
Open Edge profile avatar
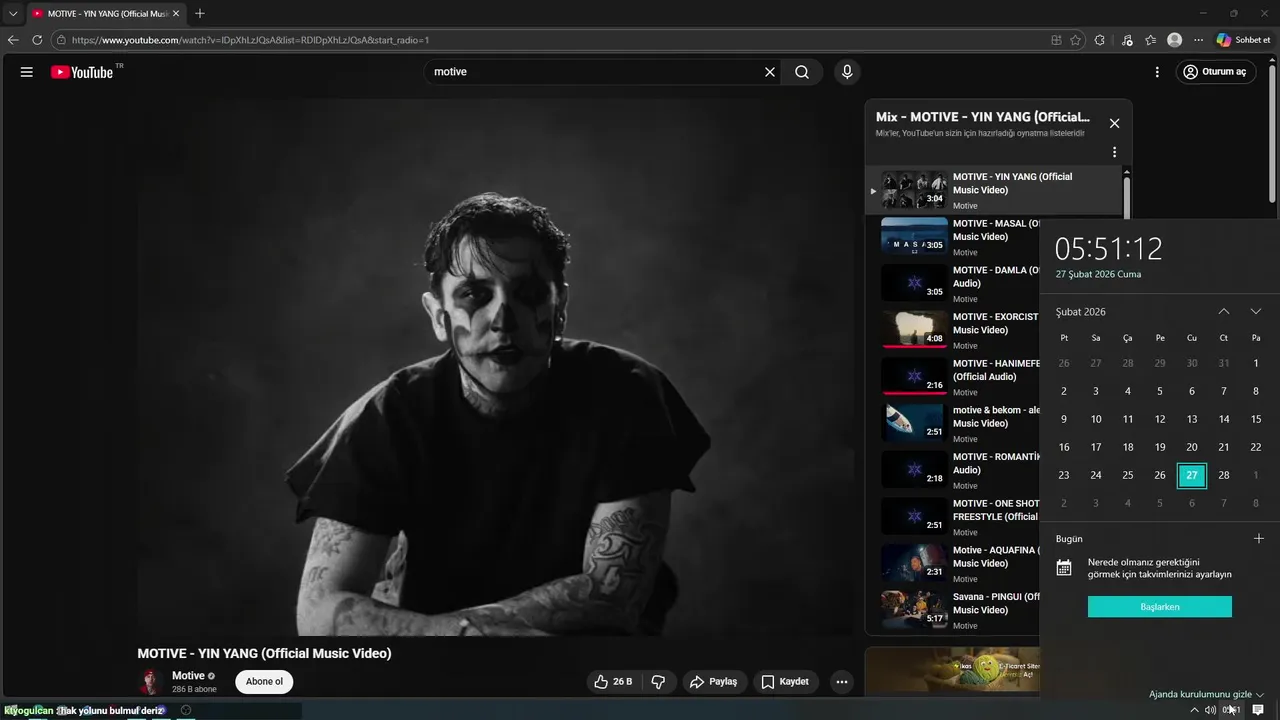point(1175,40)
